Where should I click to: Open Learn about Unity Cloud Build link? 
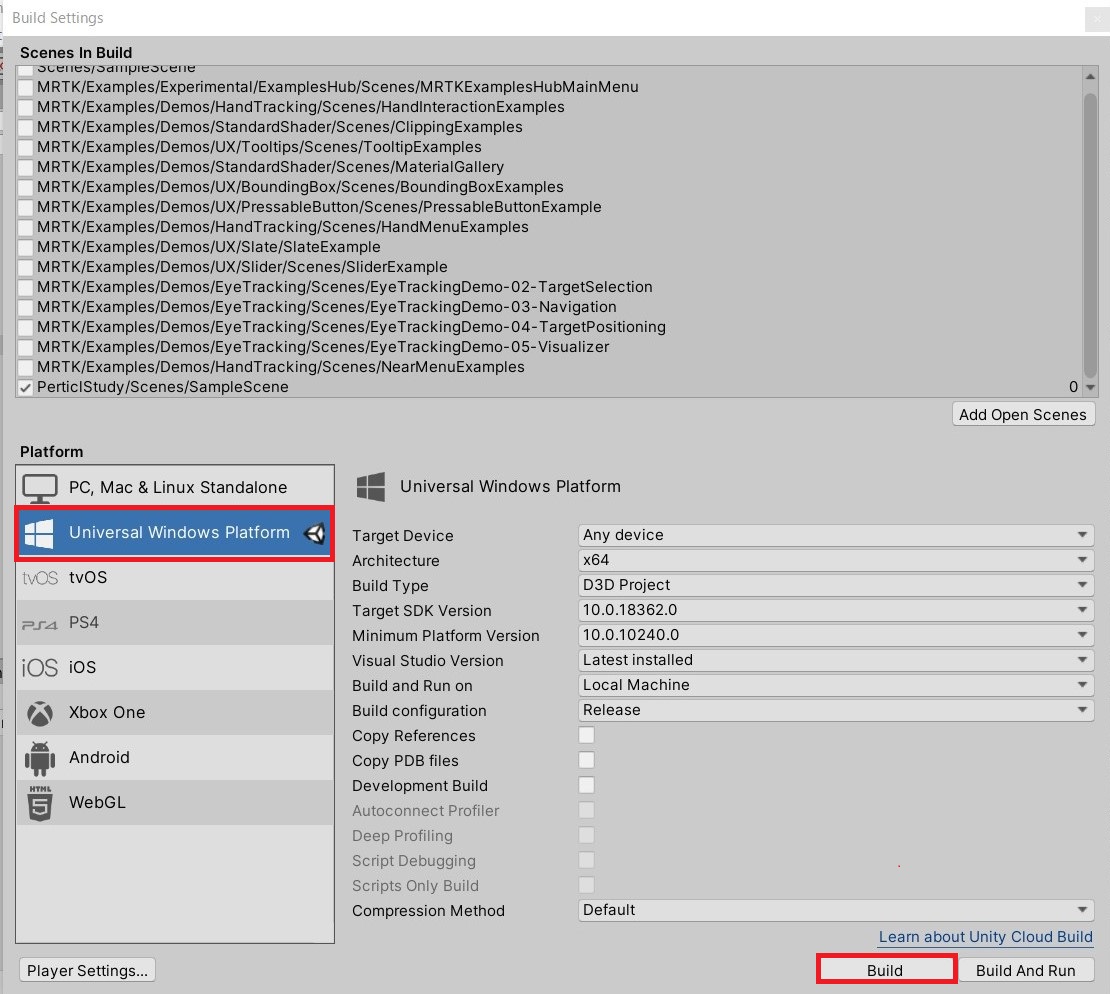point(985,937)
